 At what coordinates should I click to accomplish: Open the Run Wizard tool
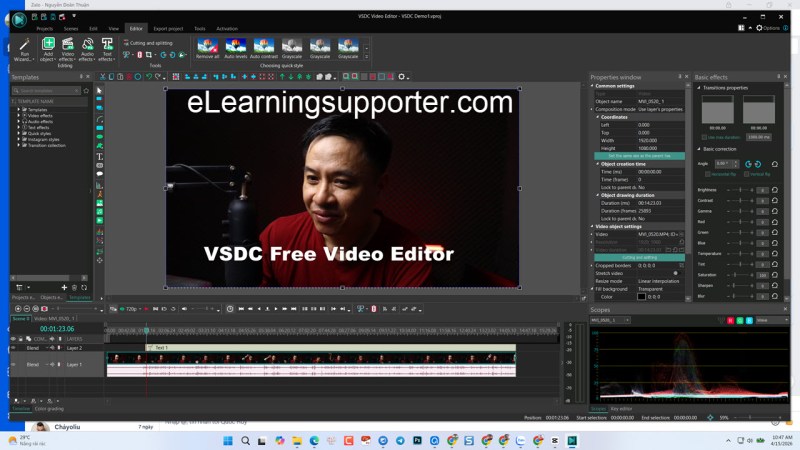pos(24,49)
